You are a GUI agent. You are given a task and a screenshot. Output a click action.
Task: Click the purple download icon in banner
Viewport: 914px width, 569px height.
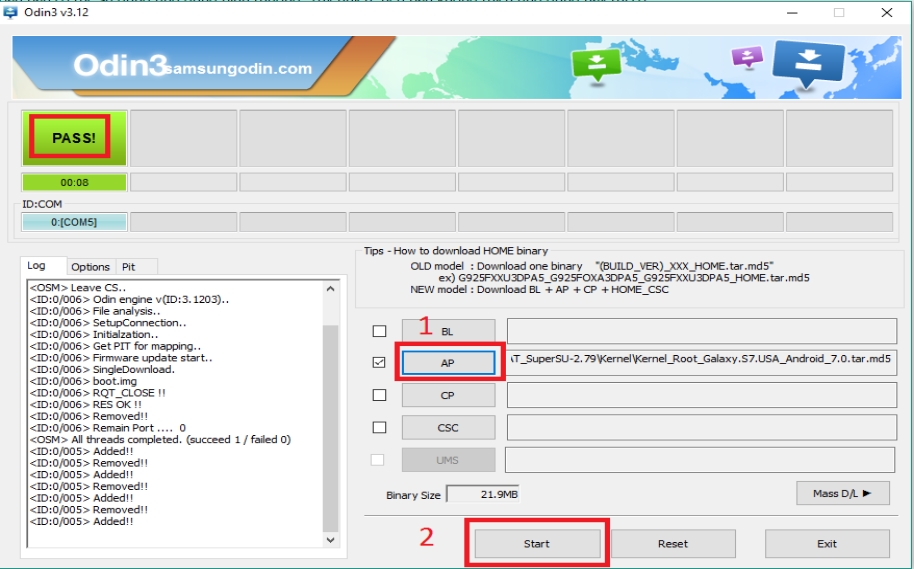point(747,57)
